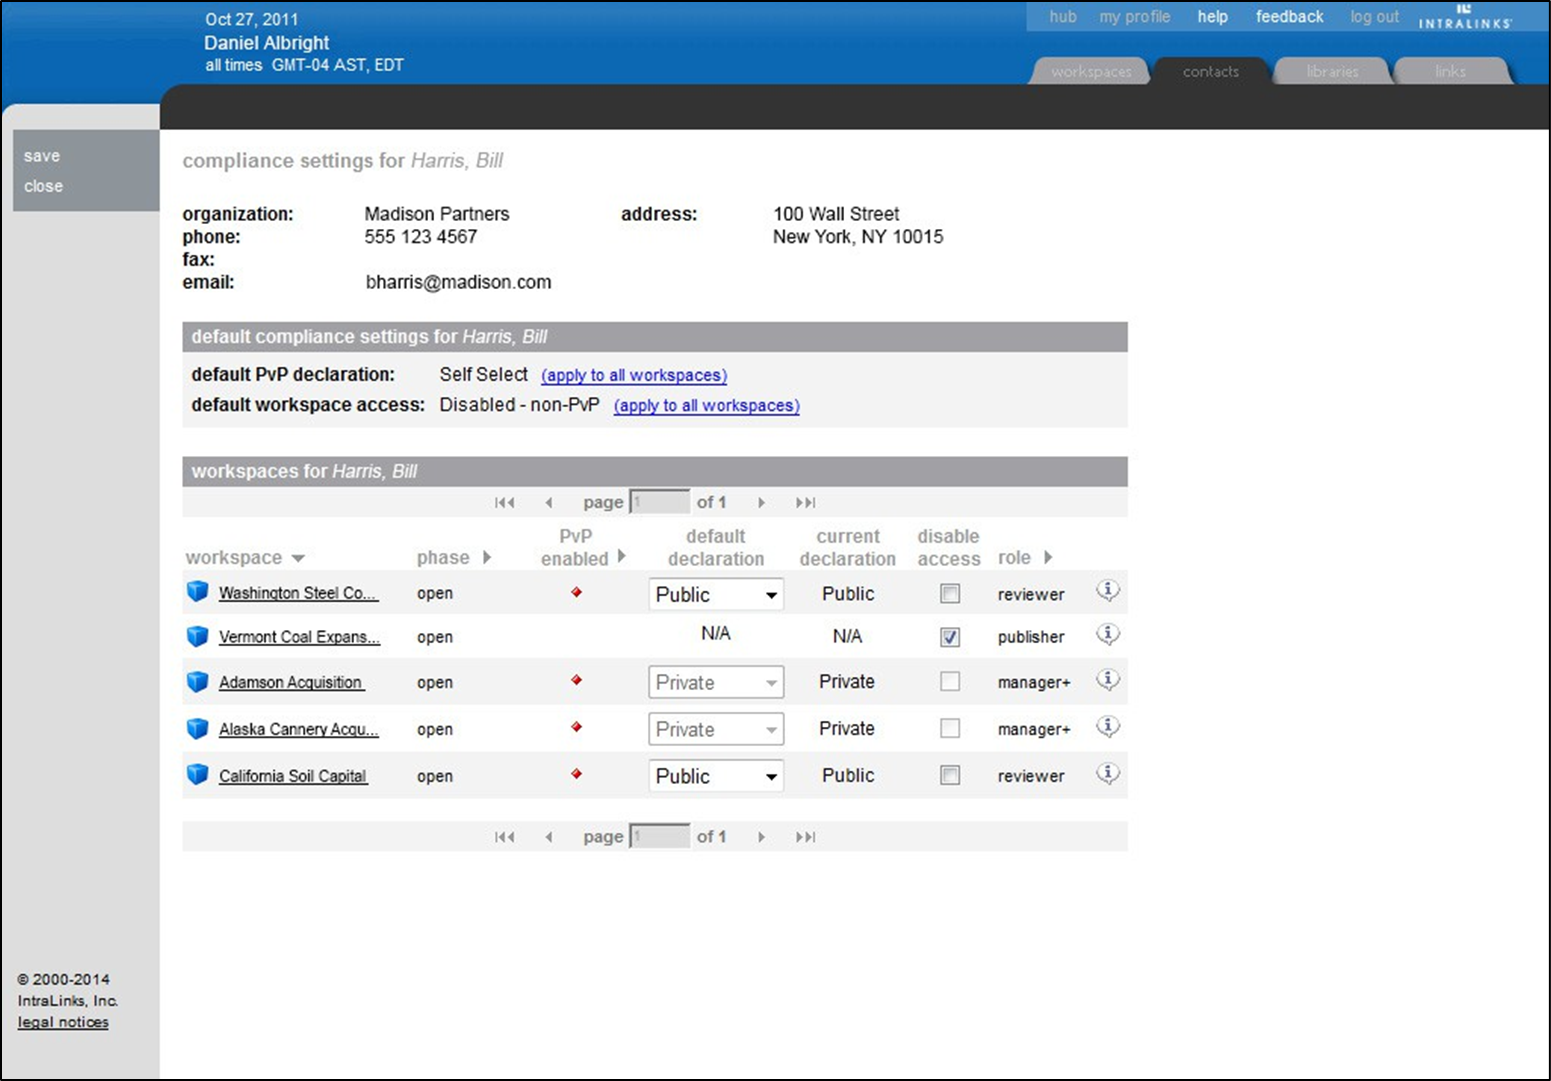The width and height of the screenshot is (1551, 1081).
Task: Open hub from top menu
Action: pos(1063,16)
